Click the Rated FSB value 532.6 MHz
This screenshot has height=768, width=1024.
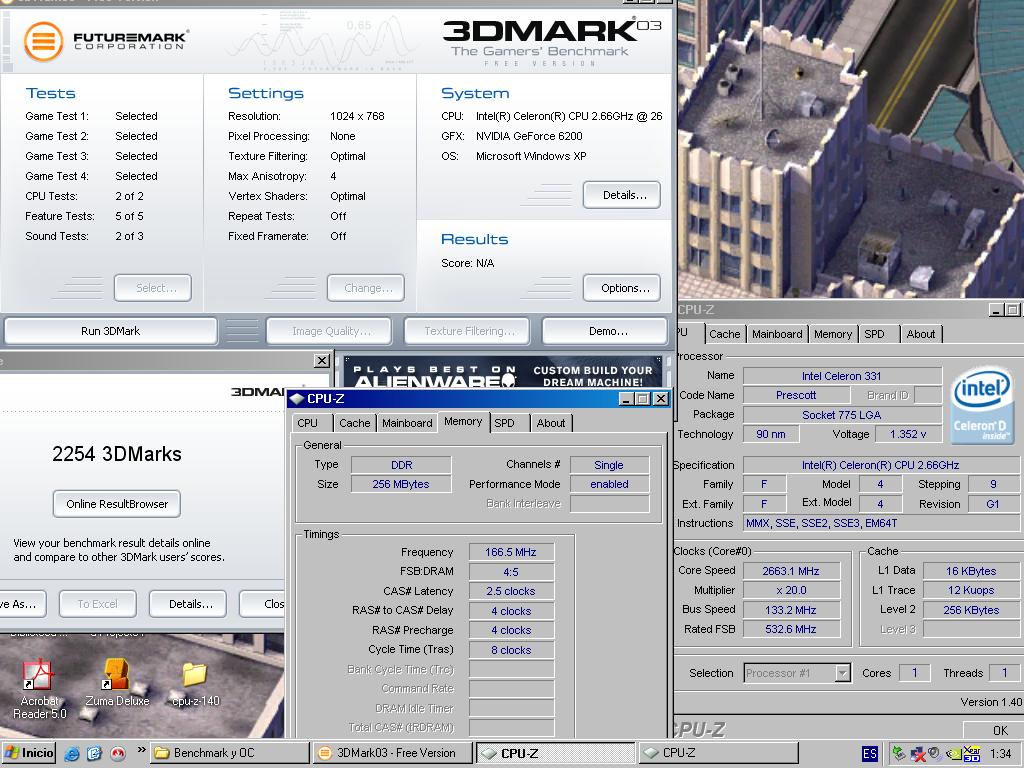pos(792,630)
